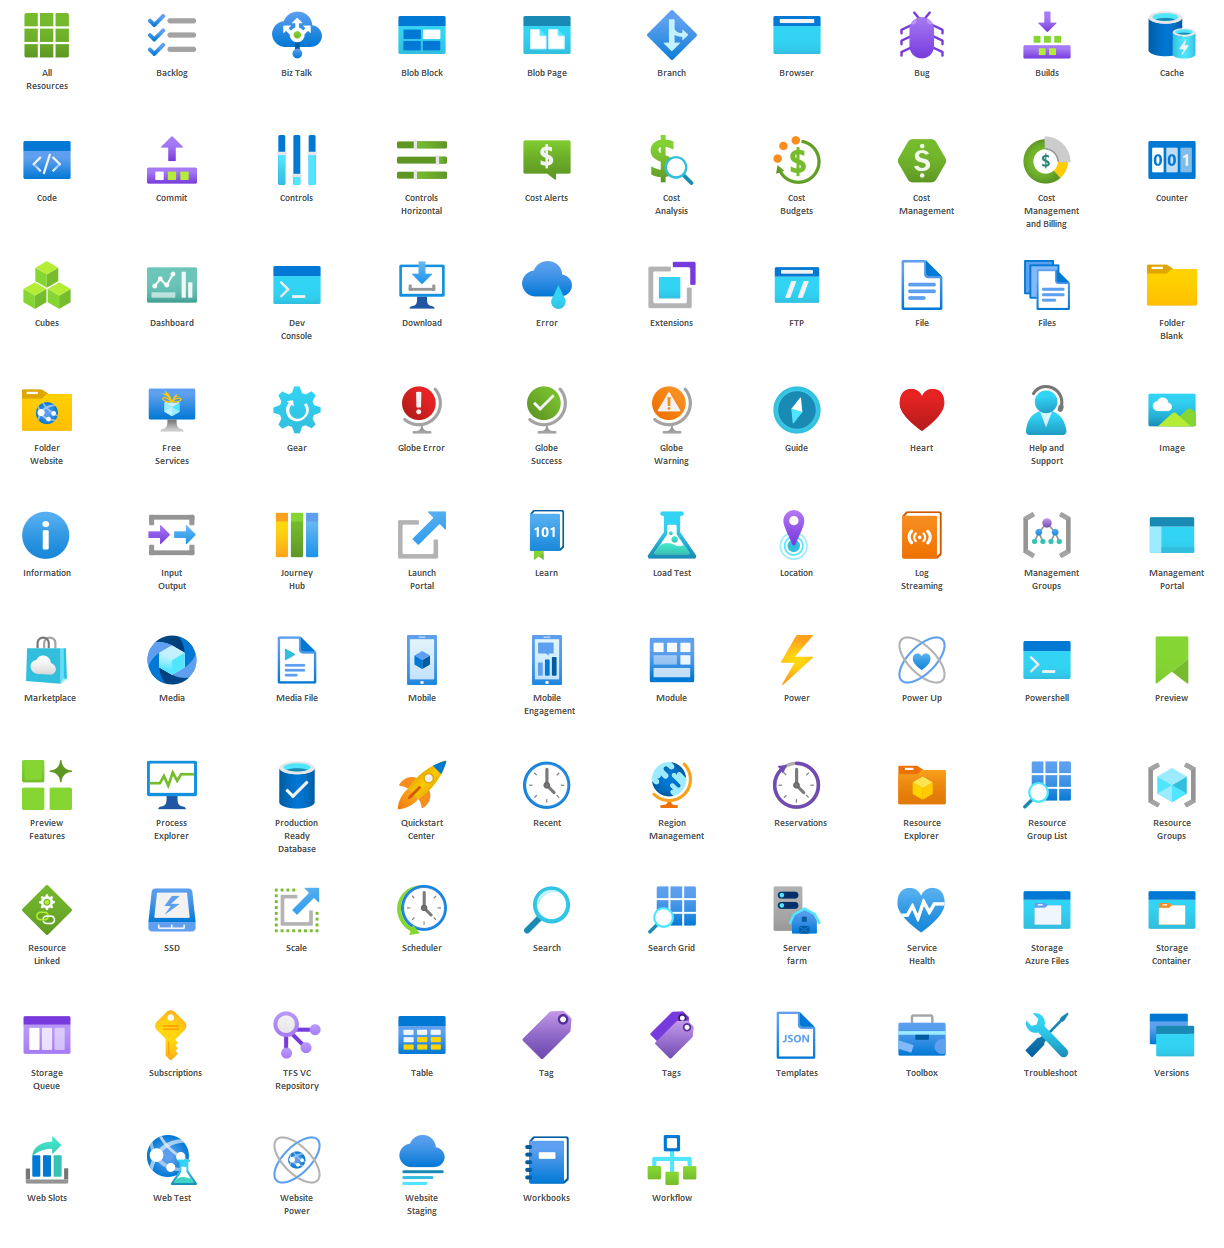1224x1248 pixels.
Task: Select the Service Health heartbeat icon
Action: (921, 910)
